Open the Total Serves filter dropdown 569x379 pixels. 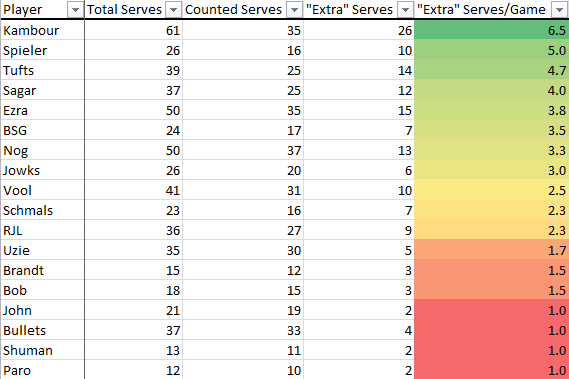click(x=173, y=10)
